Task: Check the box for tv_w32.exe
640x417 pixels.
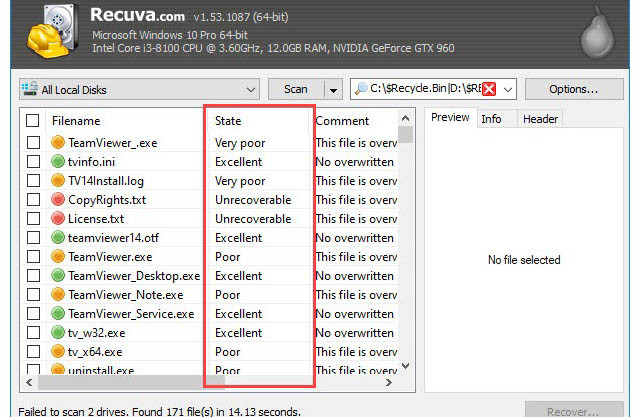Action: point(33,333)
